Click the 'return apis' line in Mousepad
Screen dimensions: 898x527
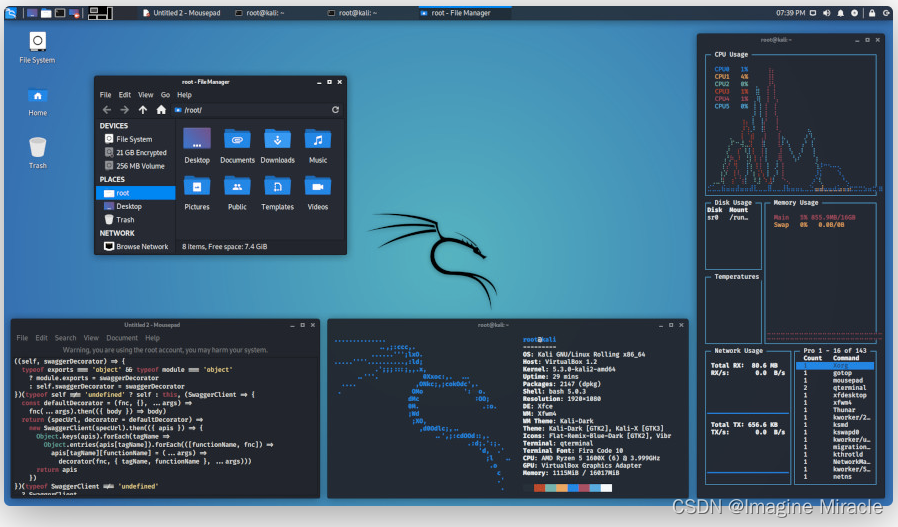point(57,470)
